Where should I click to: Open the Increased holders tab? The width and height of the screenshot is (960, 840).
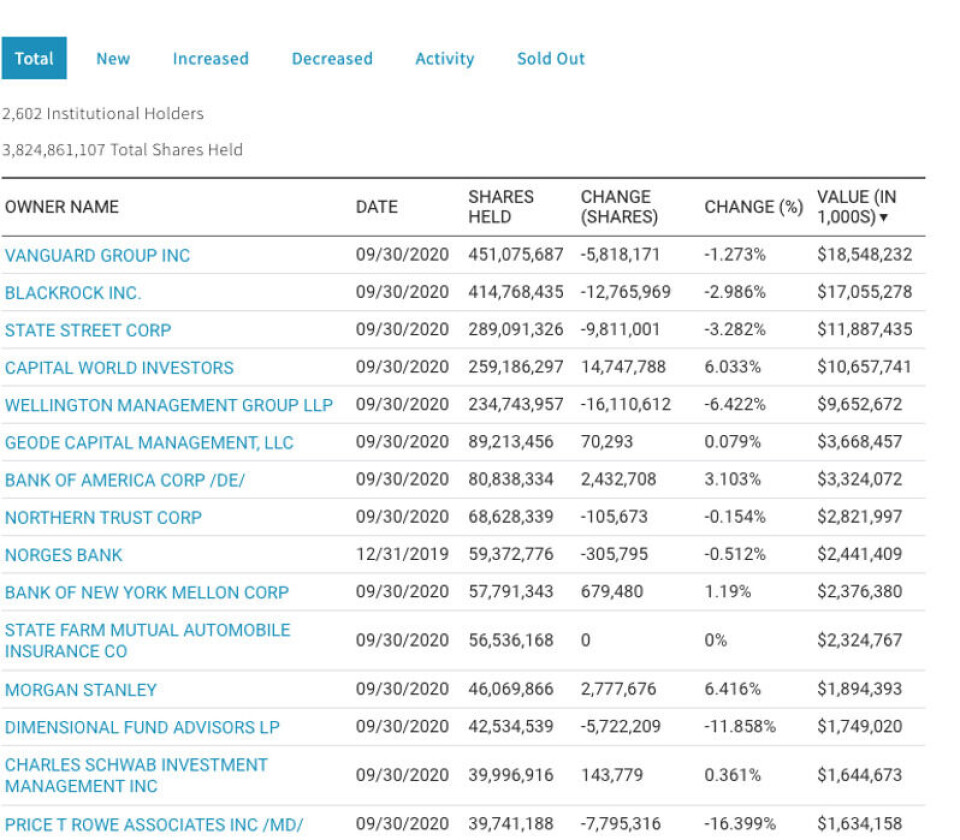pos(210,59)
